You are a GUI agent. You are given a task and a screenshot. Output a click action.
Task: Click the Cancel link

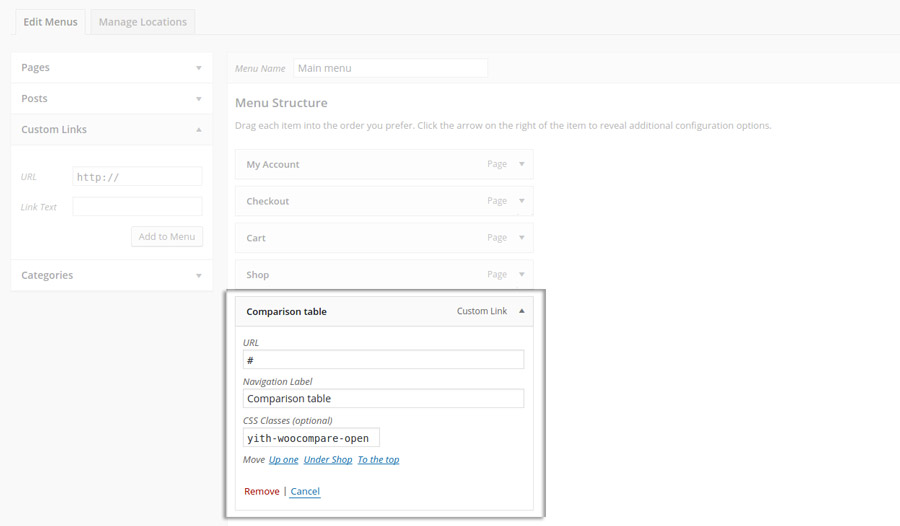click(305, 491)
